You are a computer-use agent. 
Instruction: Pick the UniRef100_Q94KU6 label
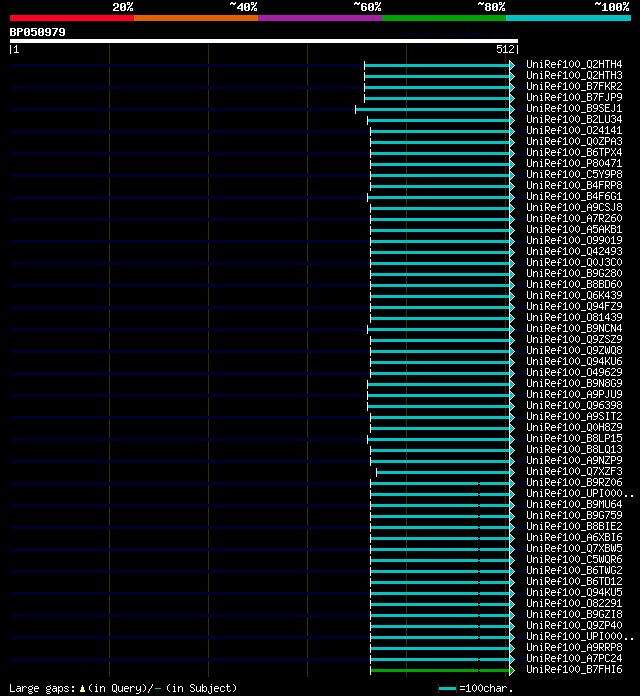click(x=574, y=361)
